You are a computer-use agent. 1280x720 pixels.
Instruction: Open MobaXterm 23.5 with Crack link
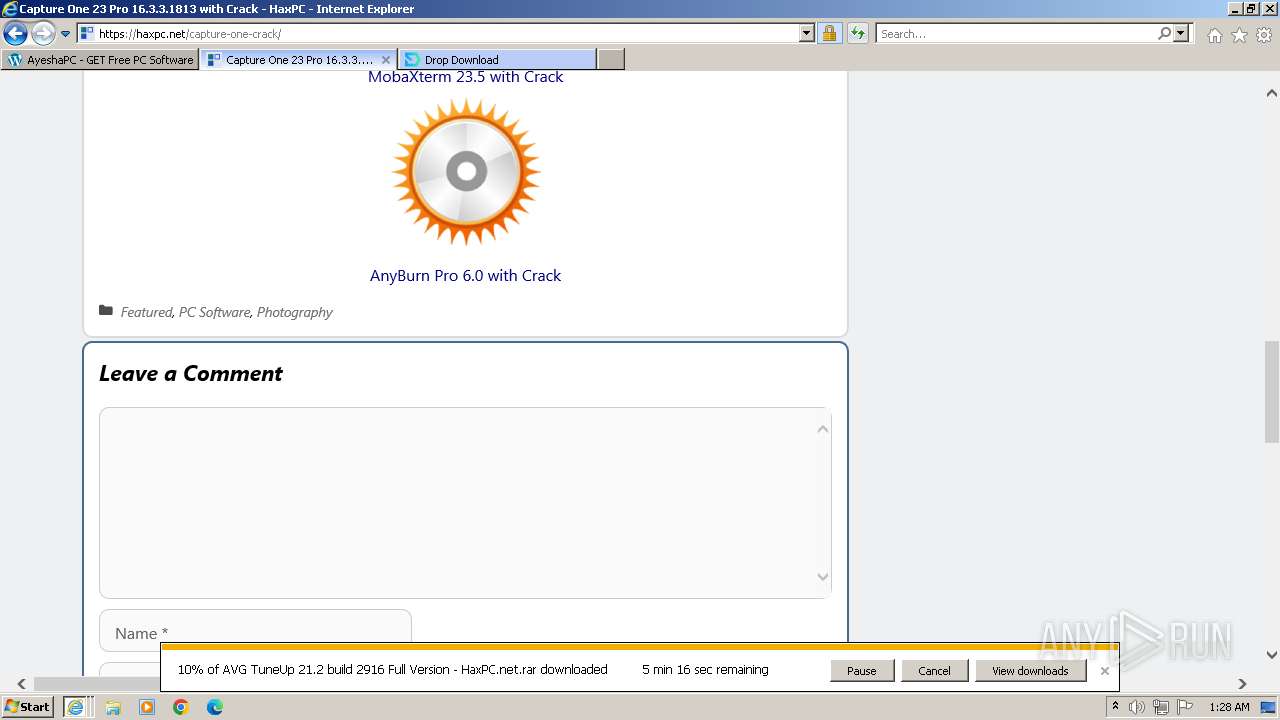pyautogui.click(x=465, y=77)
